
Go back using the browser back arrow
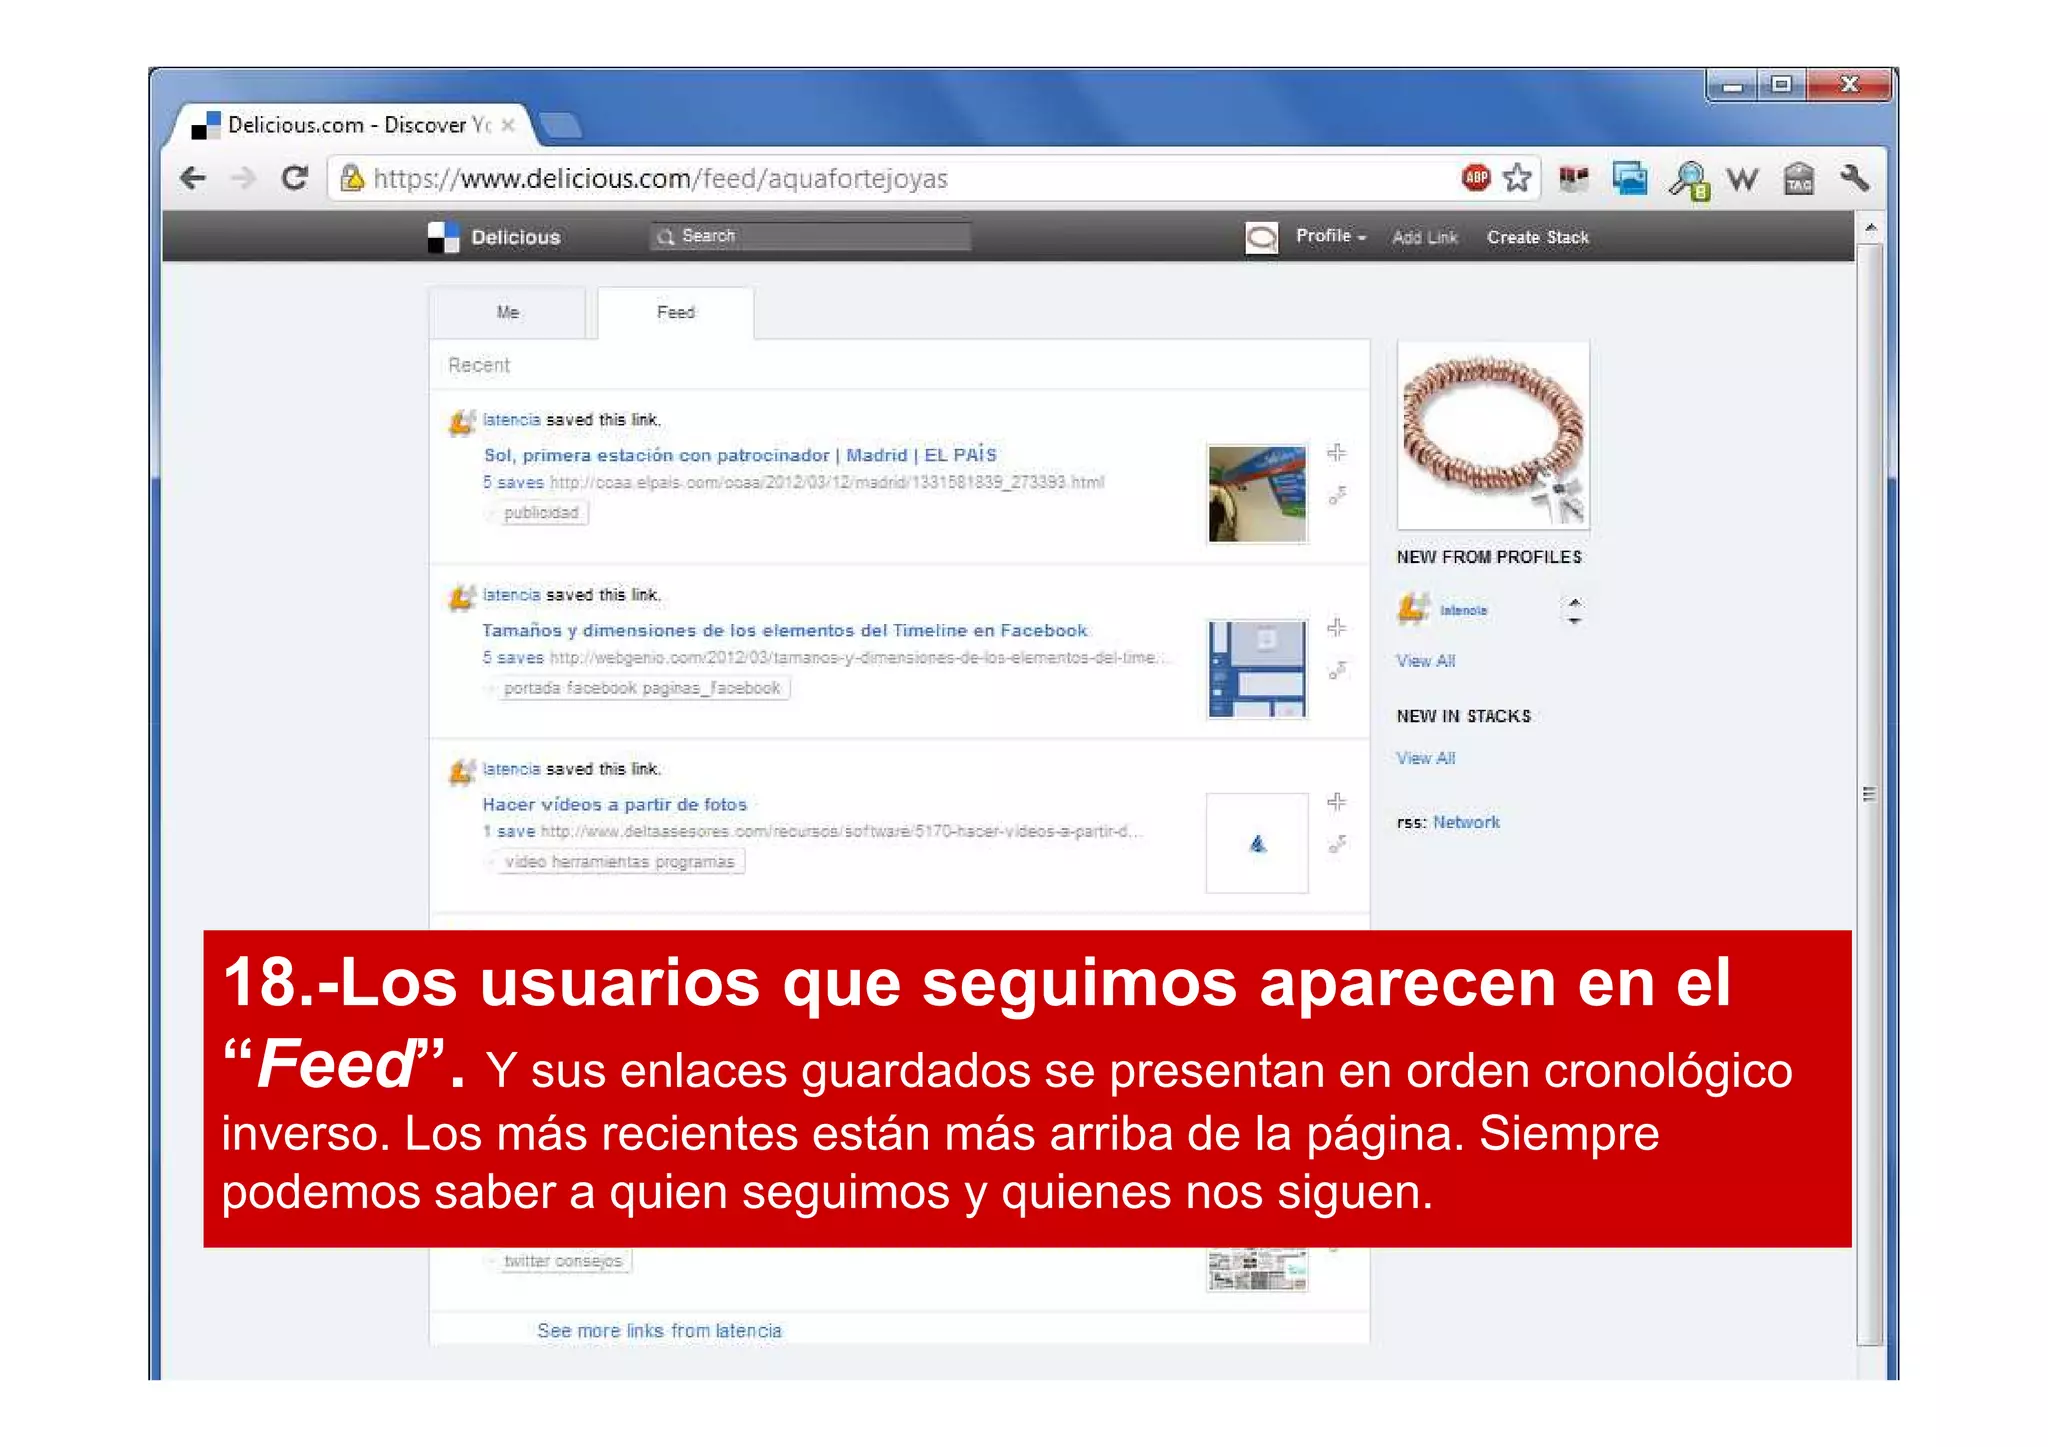click(192, 179)
